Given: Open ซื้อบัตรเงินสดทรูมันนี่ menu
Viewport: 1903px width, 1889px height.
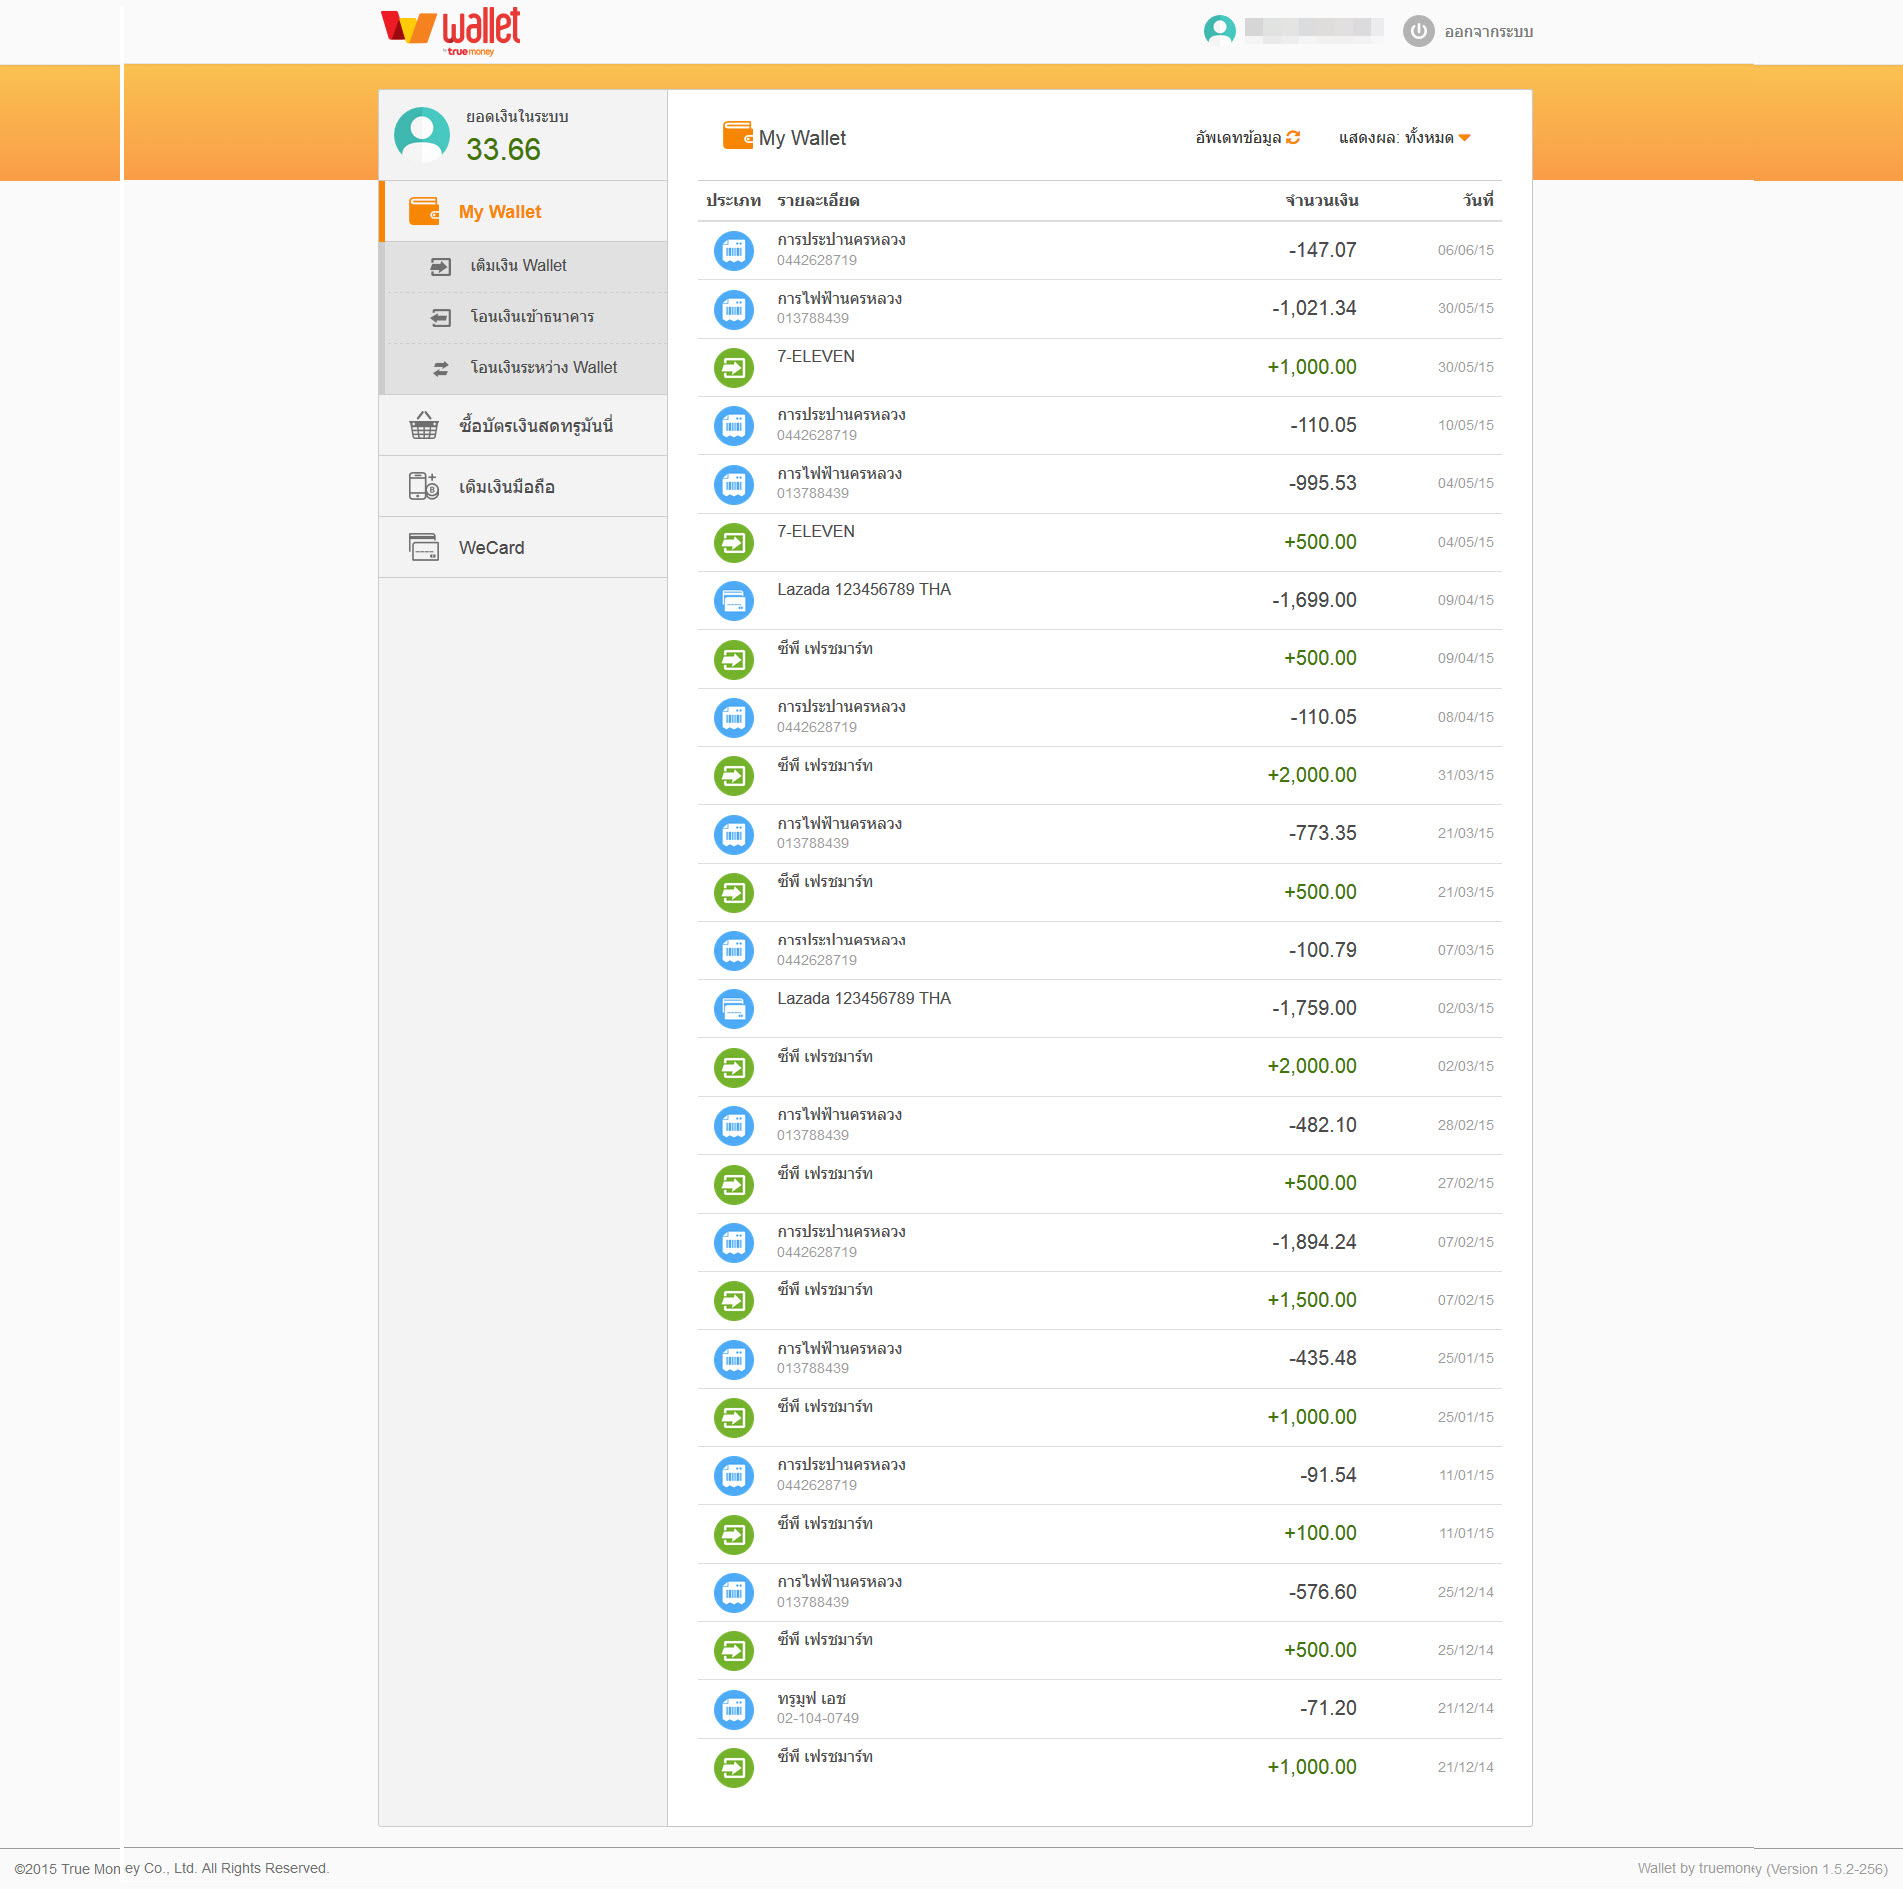Looking at the screenshot, I should pyautogui.click(x=523, y=426).
